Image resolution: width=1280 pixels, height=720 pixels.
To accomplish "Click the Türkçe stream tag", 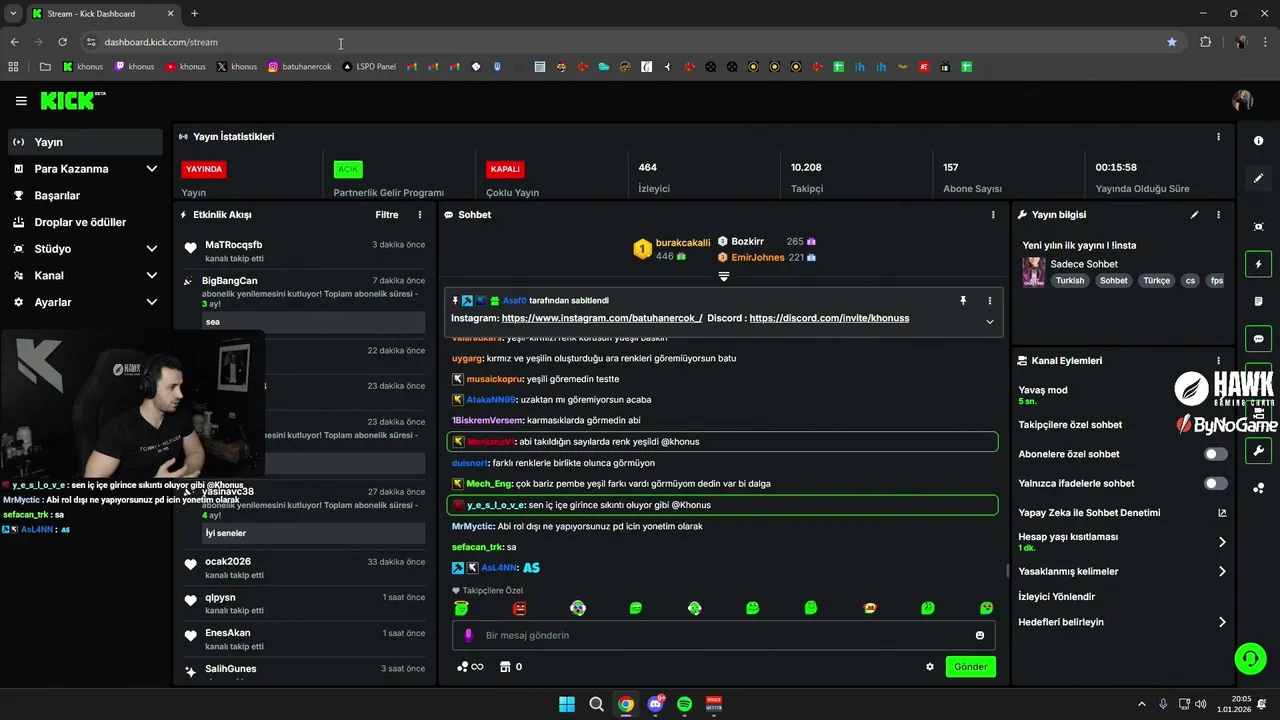I will click(1157, 281).
